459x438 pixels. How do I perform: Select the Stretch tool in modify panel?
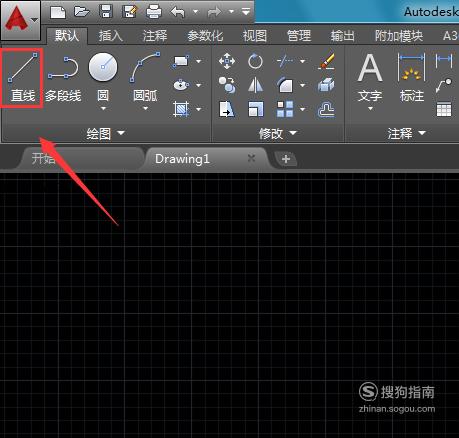point(227,109)
